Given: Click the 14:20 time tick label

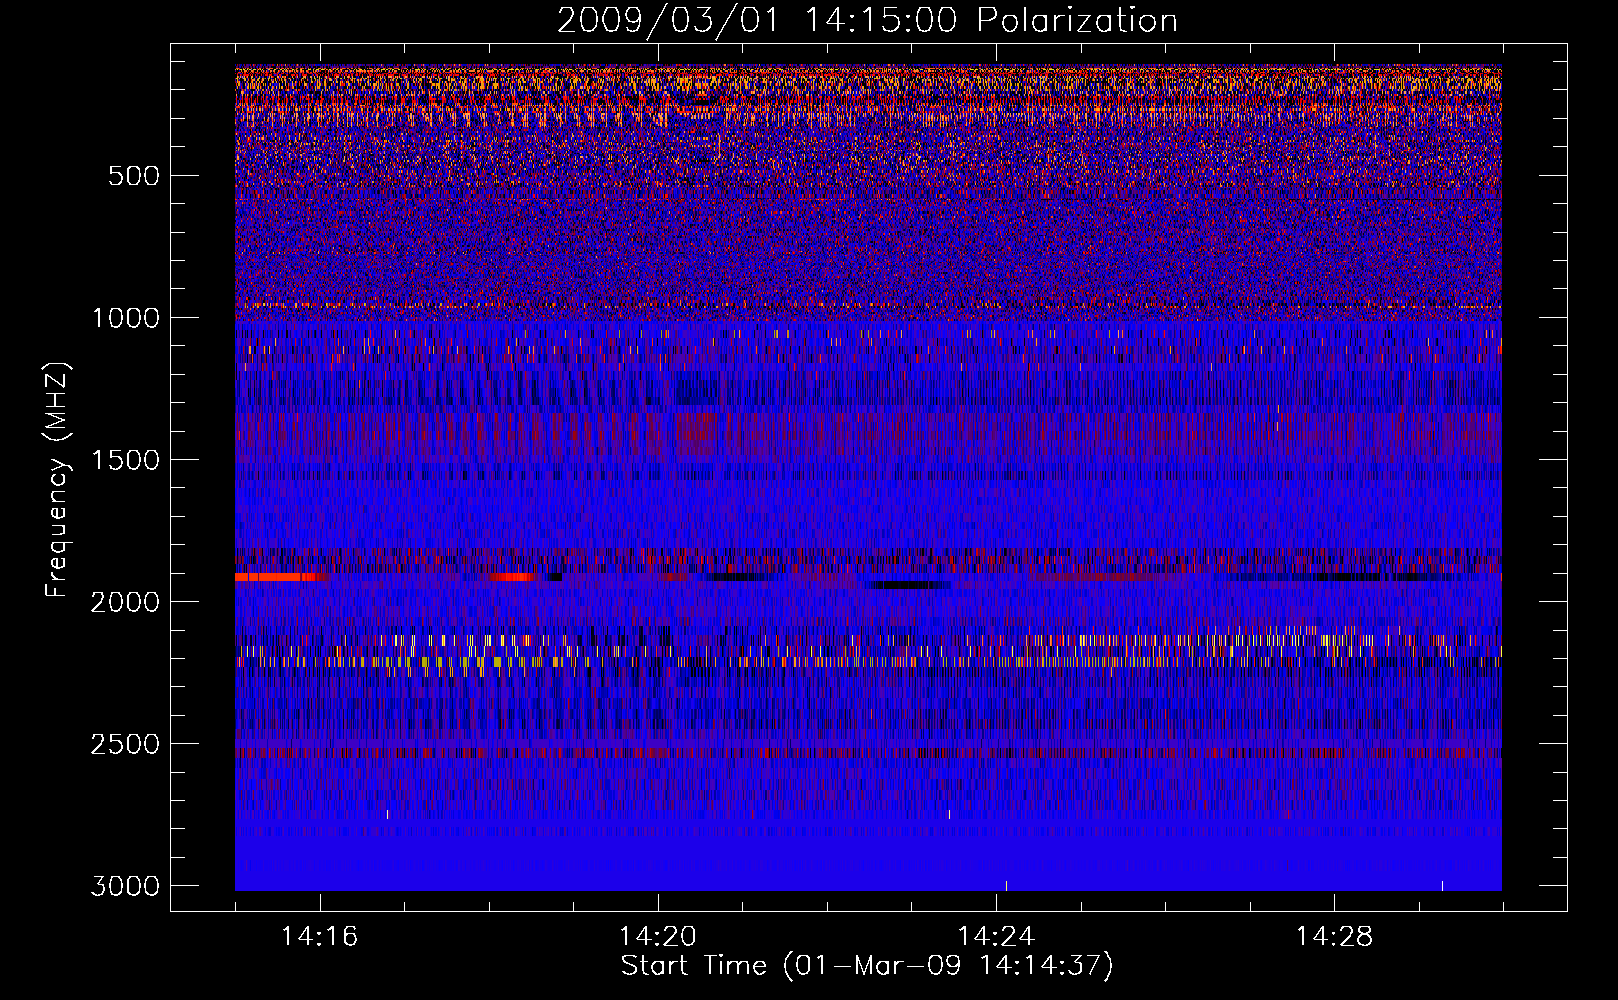Looking at the screenshot, I should coord(658,937).
